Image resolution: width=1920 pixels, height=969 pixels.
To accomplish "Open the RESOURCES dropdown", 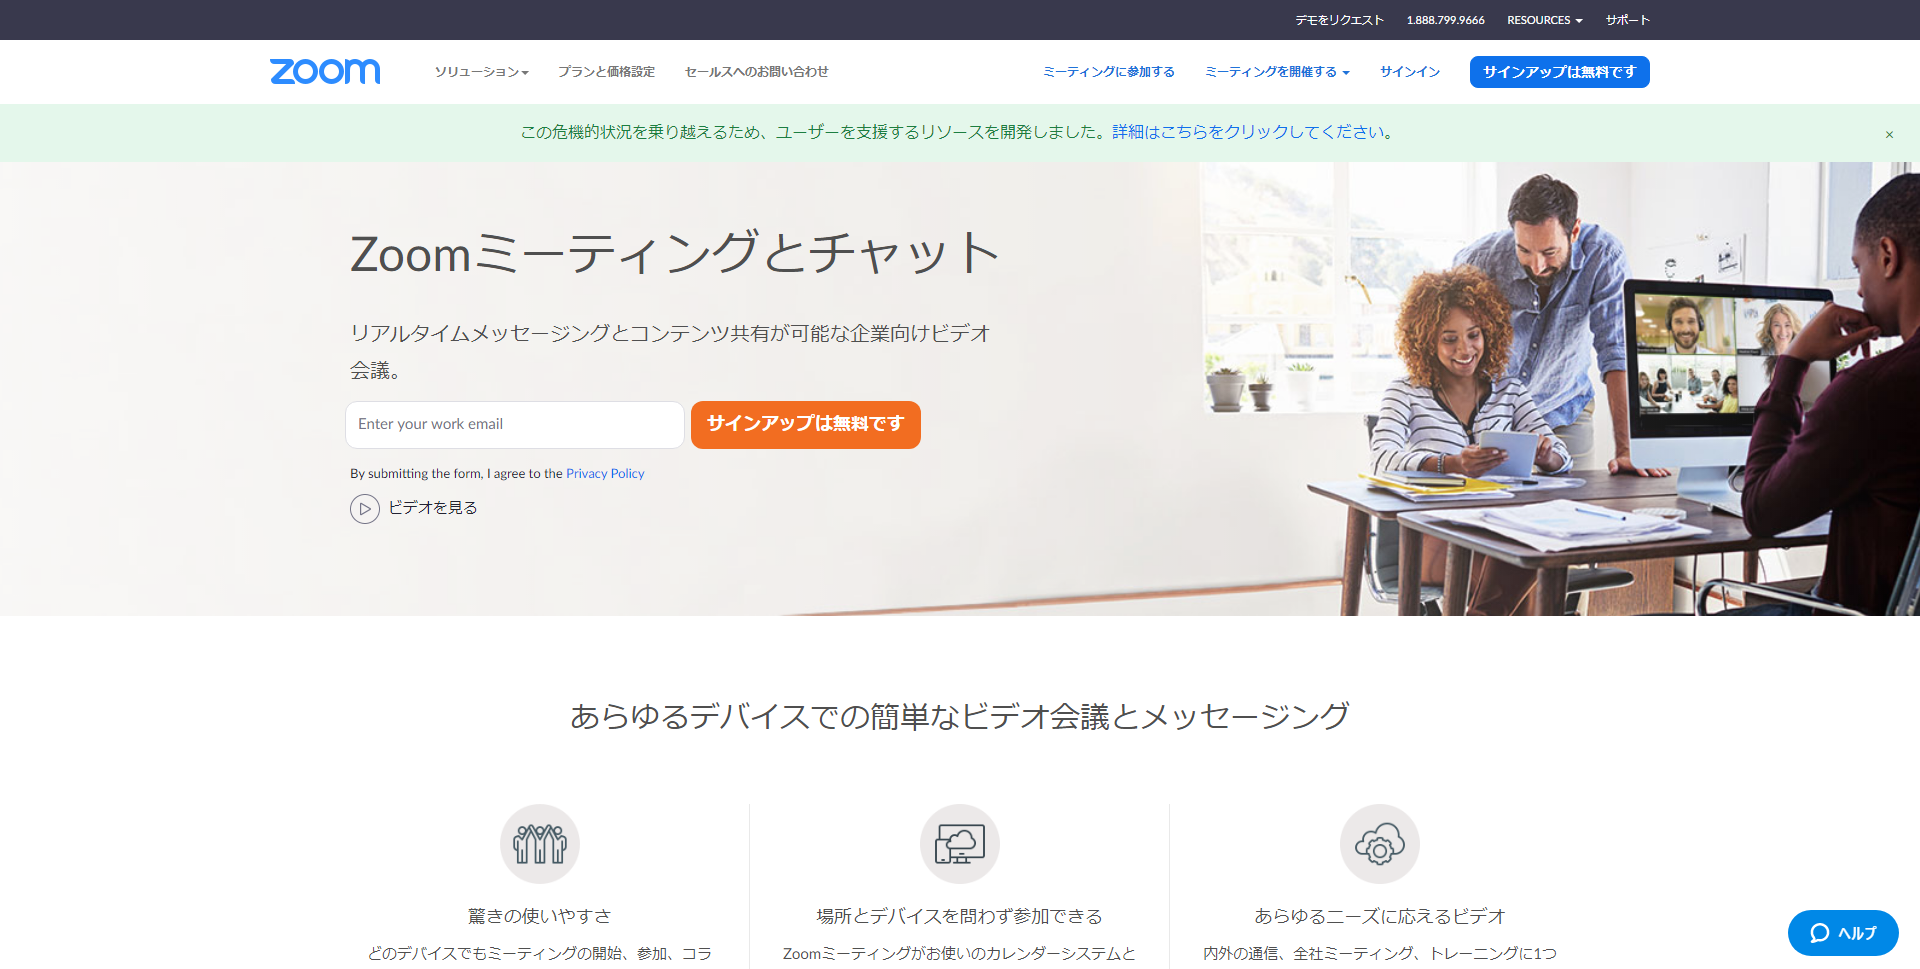I will (x=1544, y=20).
